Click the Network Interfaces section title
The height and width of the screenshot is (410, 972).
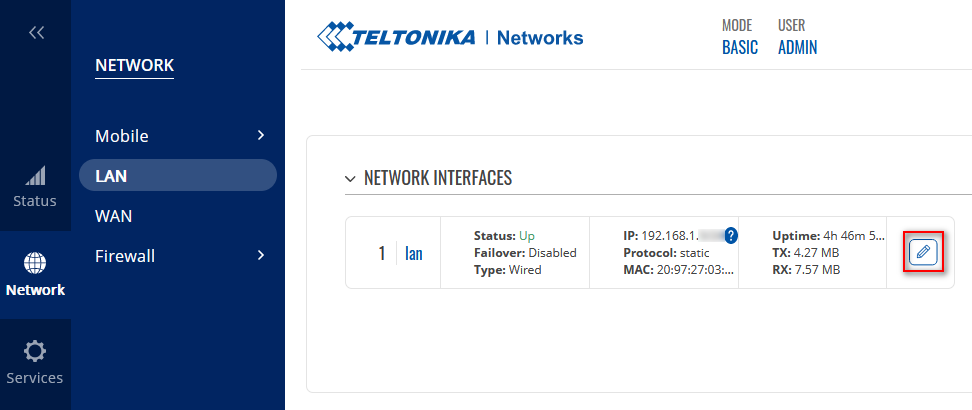pos(438,179)
